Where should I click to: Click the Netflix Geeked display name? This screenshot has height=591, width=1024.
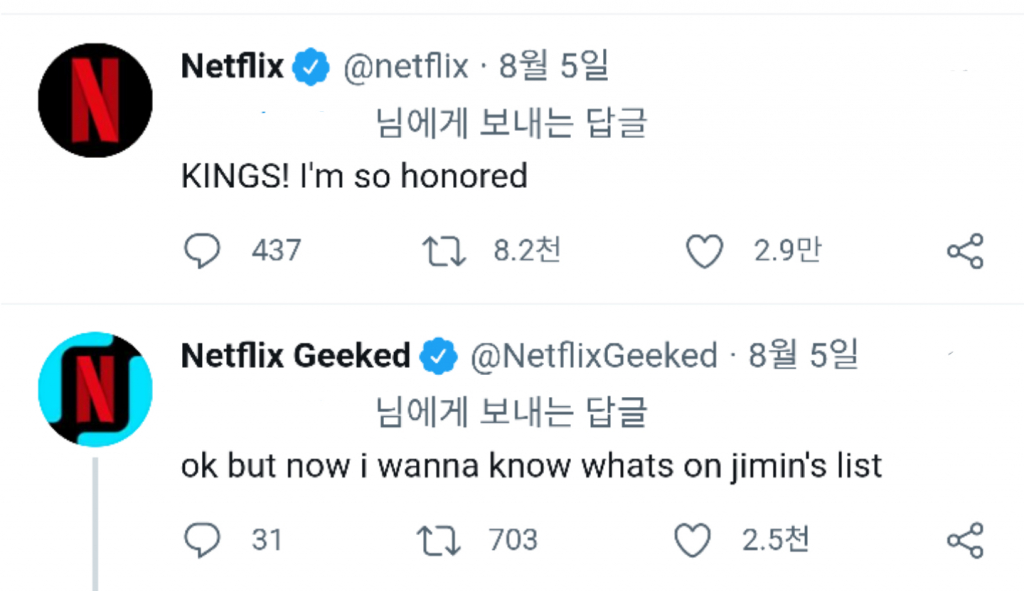tap(295, 356)
